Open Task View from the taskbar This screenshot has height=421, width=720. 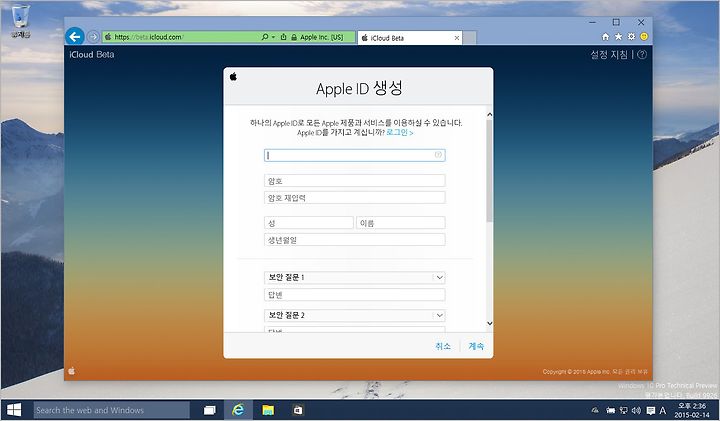coord(210,410)
